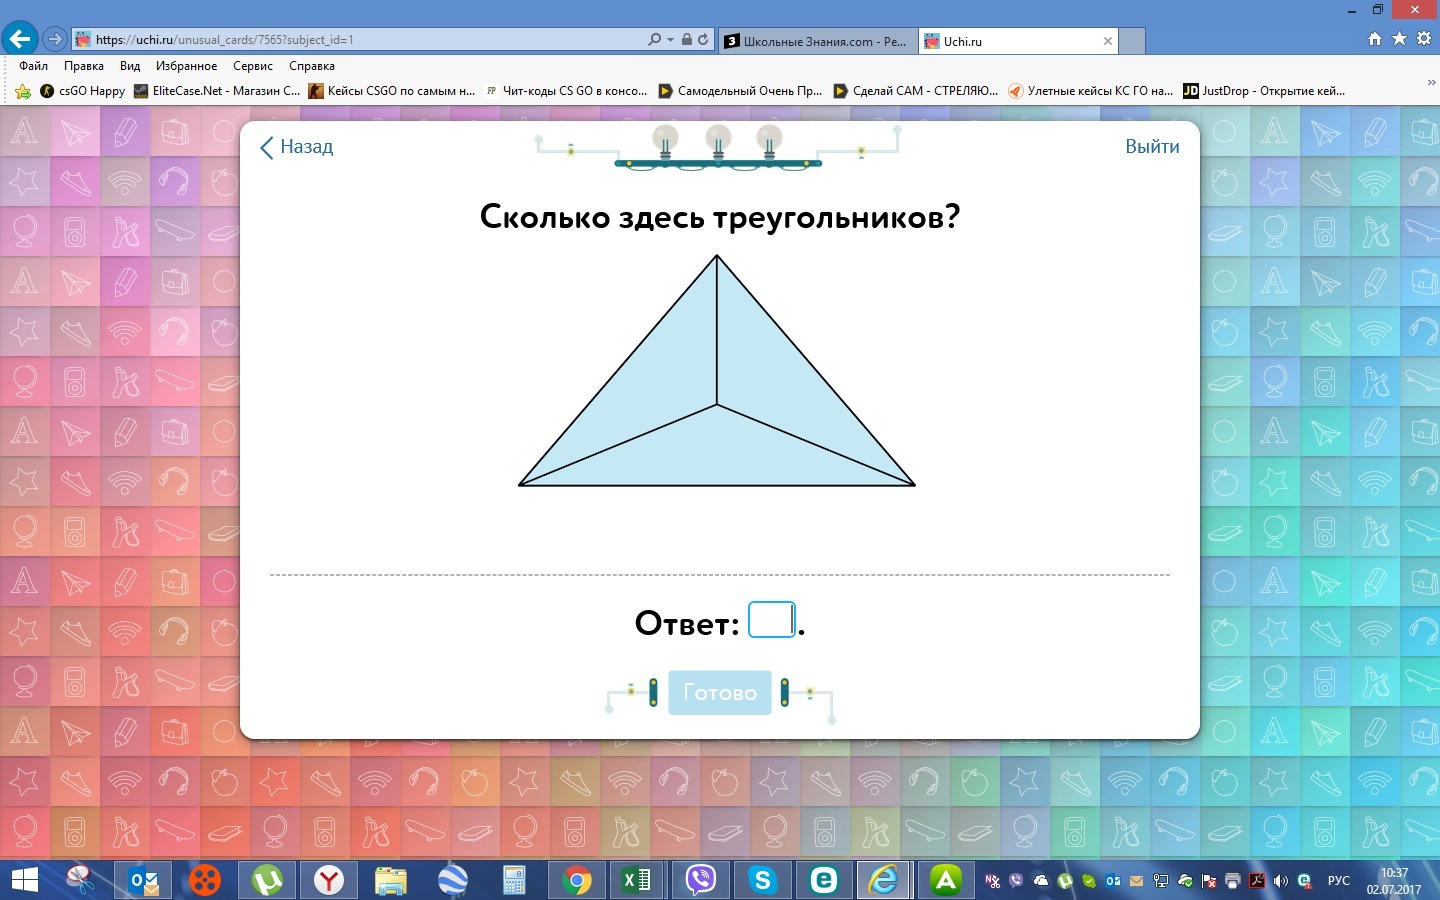Open the JustDrop bookmark
Image resolution: width=1440 pixels, height=900 pixels.
tap(1264, 91)
